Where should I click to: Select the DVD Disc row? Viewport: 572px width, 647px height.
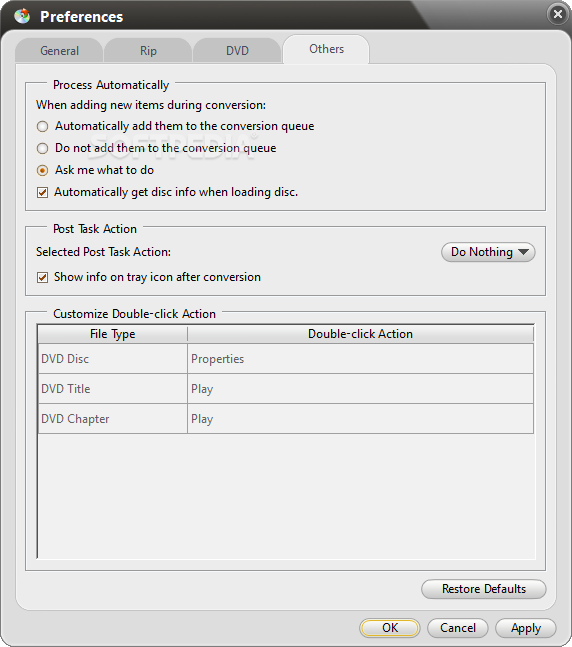click(286, 359)
